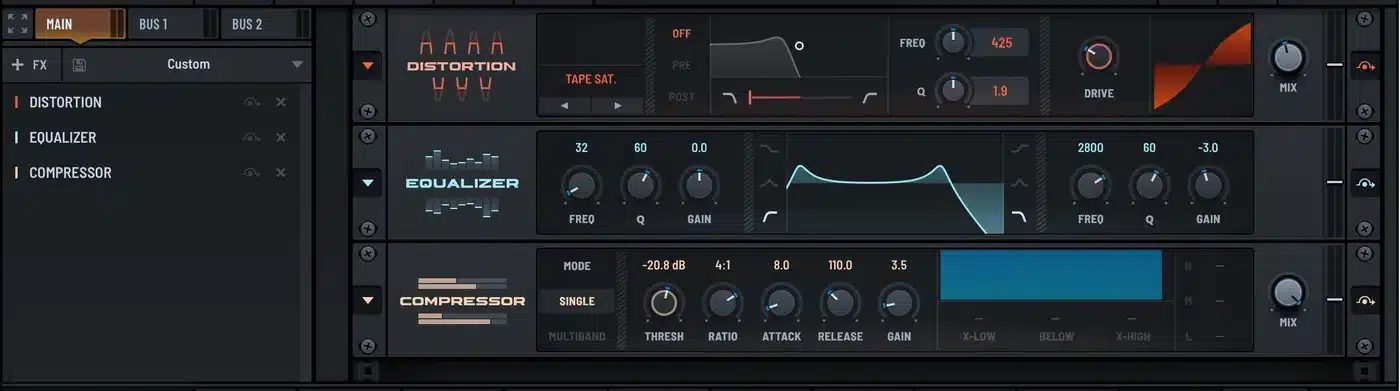This screenshot has height=391, width=1400.
Task: Click the DRIVE knob
Action: tap(1098, 57)
